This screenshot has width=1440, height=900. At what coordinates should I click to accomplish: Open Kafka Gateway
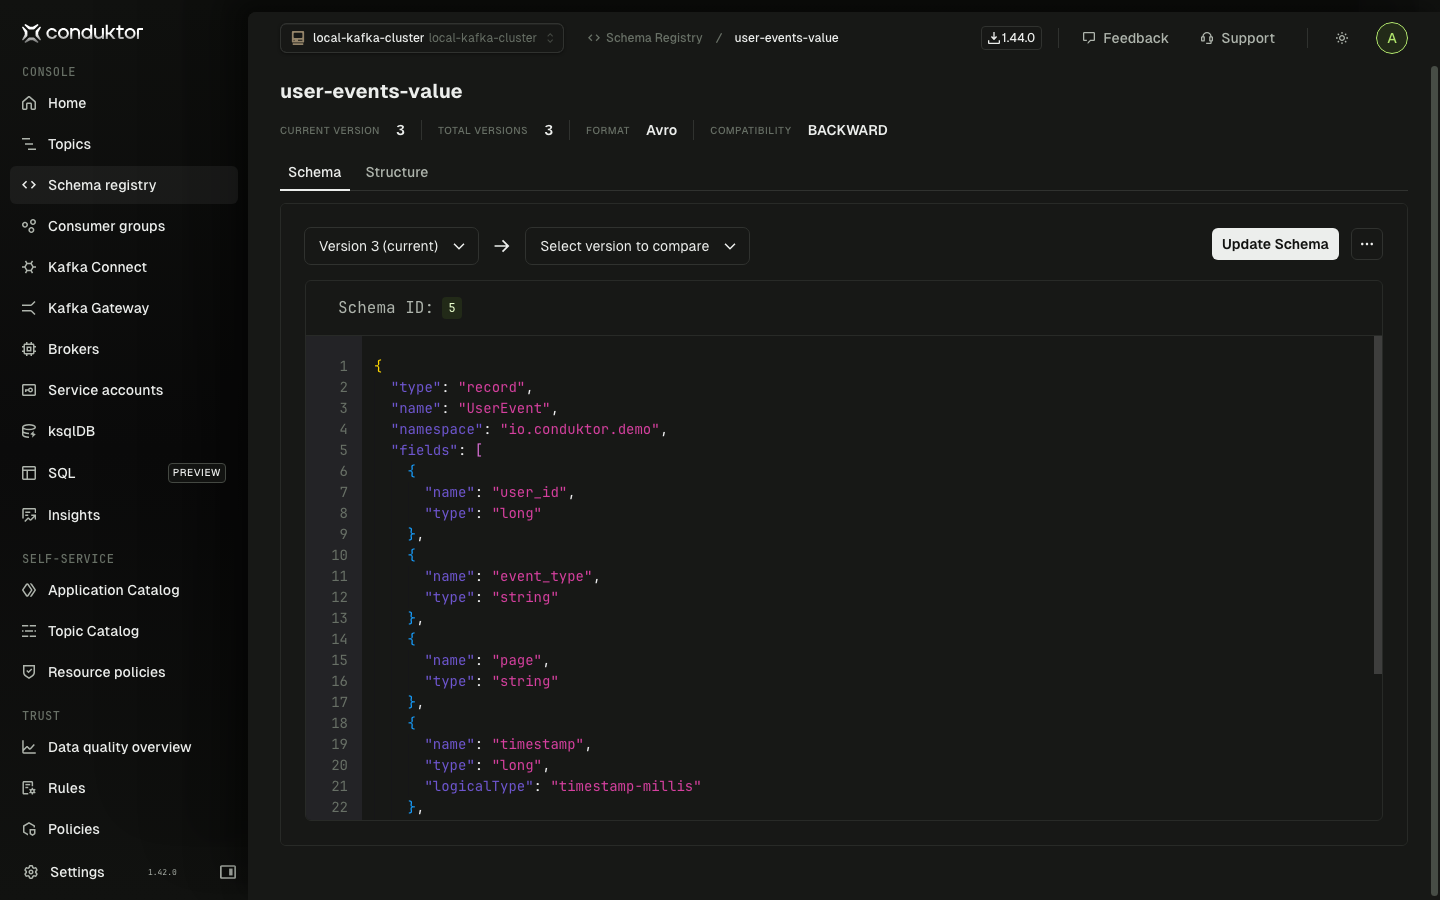click(98, 308)
